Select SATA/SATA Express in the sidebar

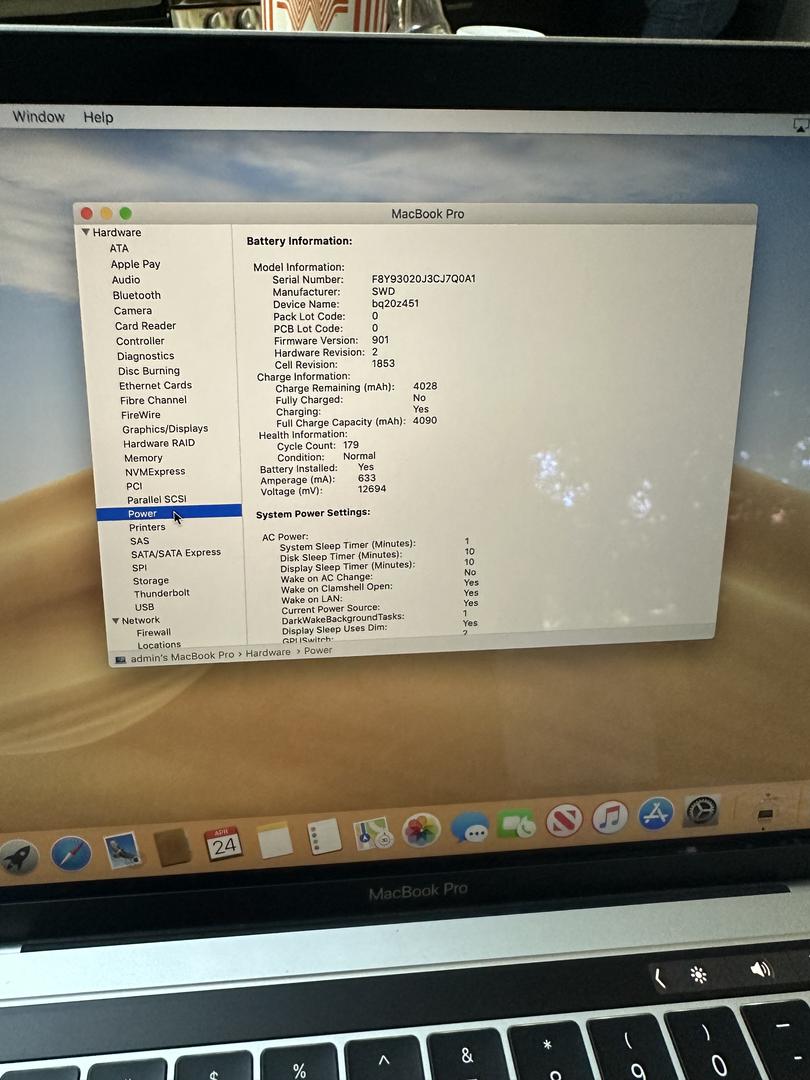[176, 553]
